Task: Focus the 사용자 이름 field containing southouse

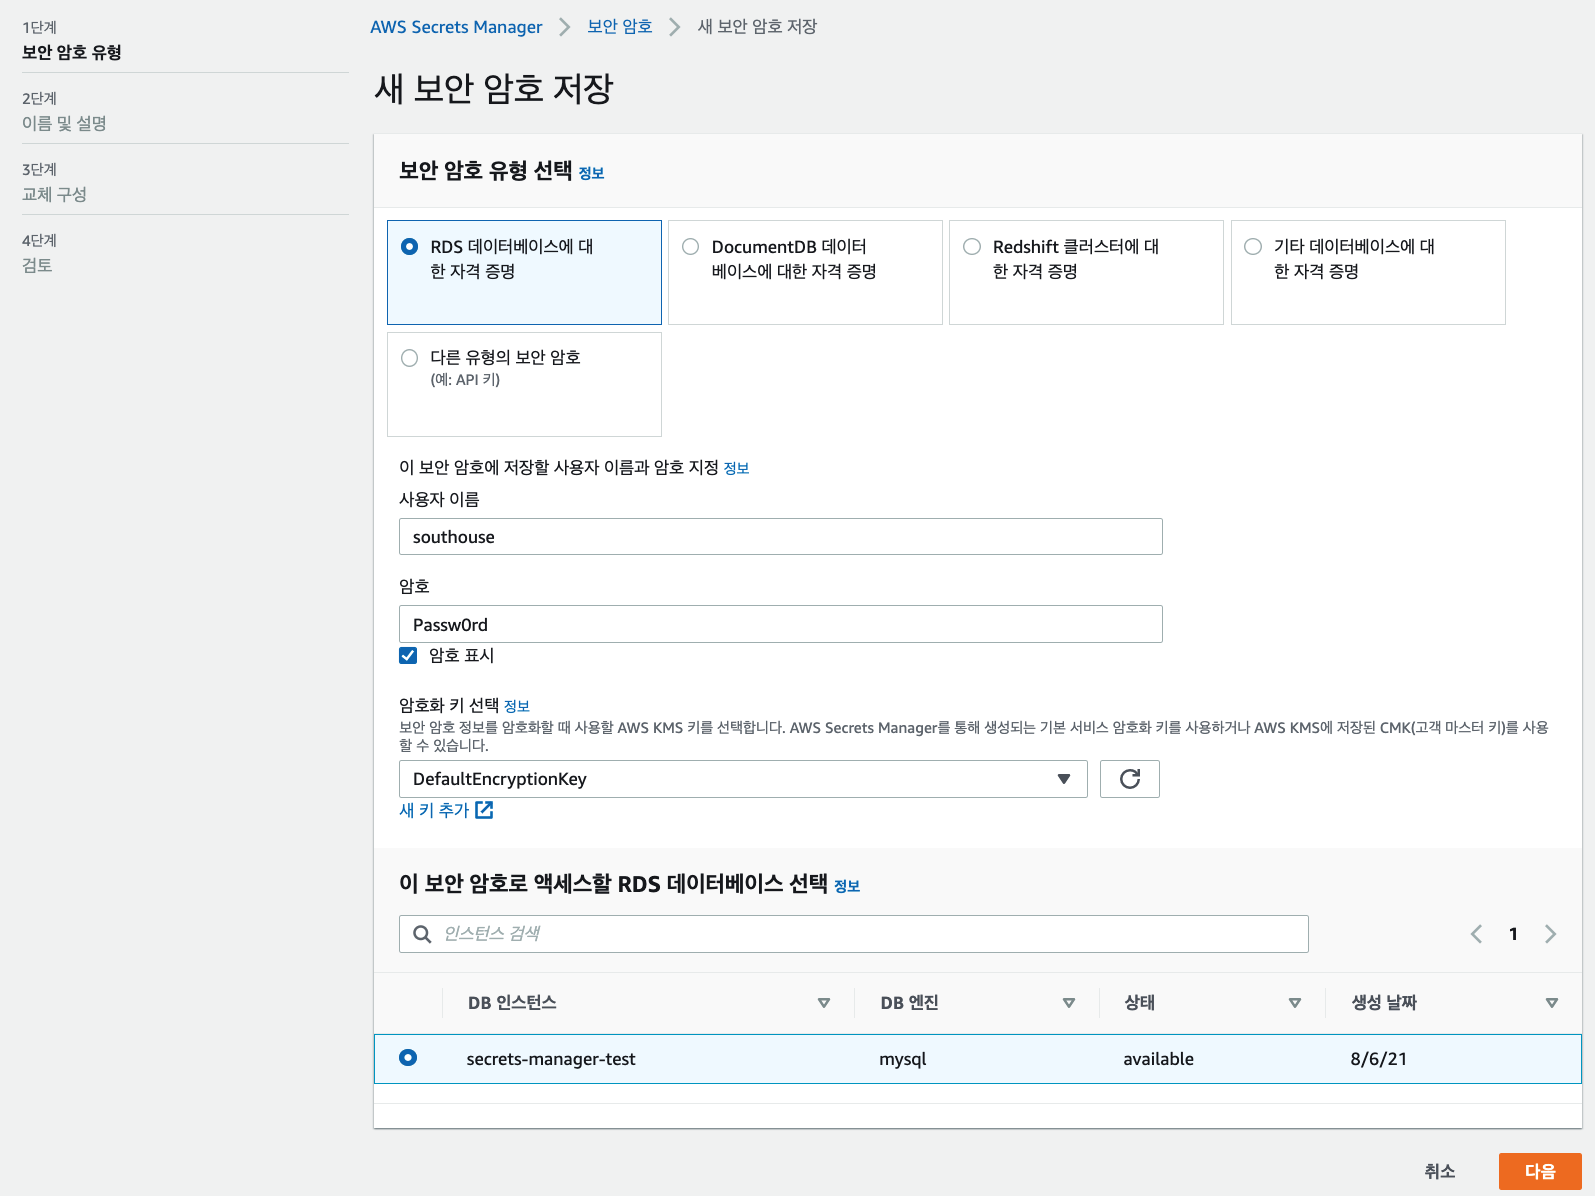Action: coord(781,537)
